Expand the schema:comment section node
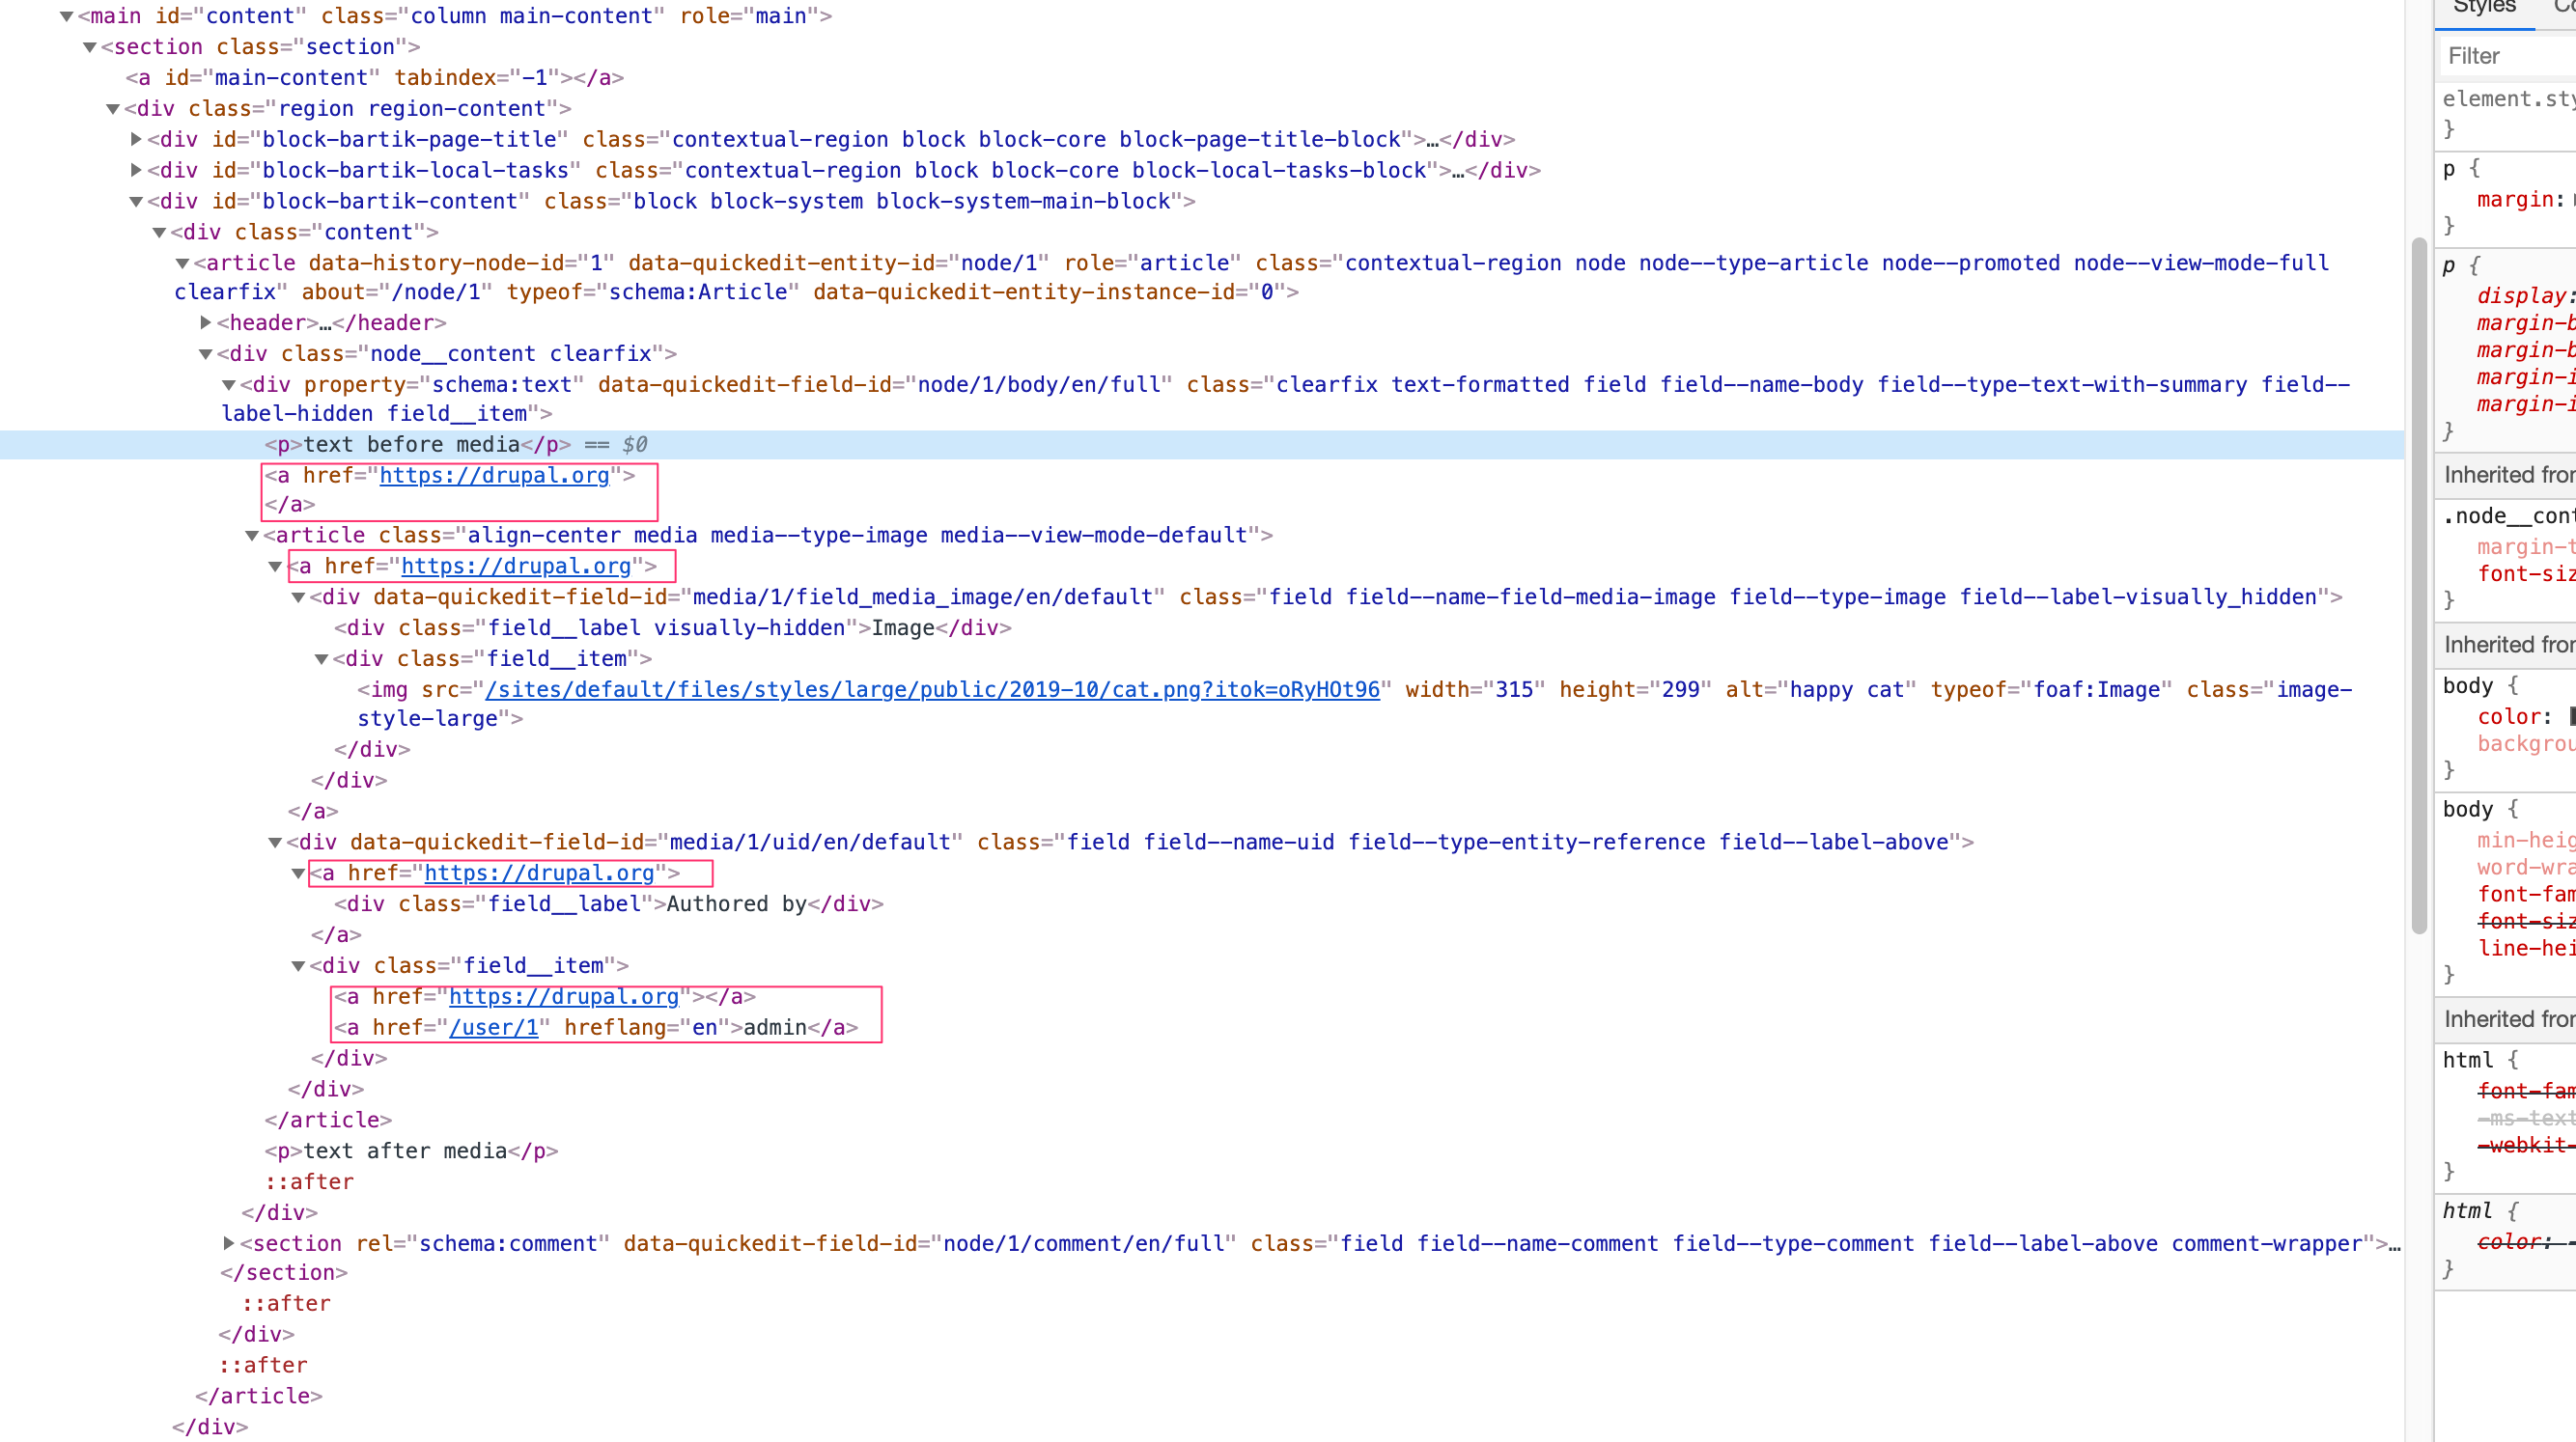This screenshot has height=1442, width=2576. click(x=228, y=1243)
